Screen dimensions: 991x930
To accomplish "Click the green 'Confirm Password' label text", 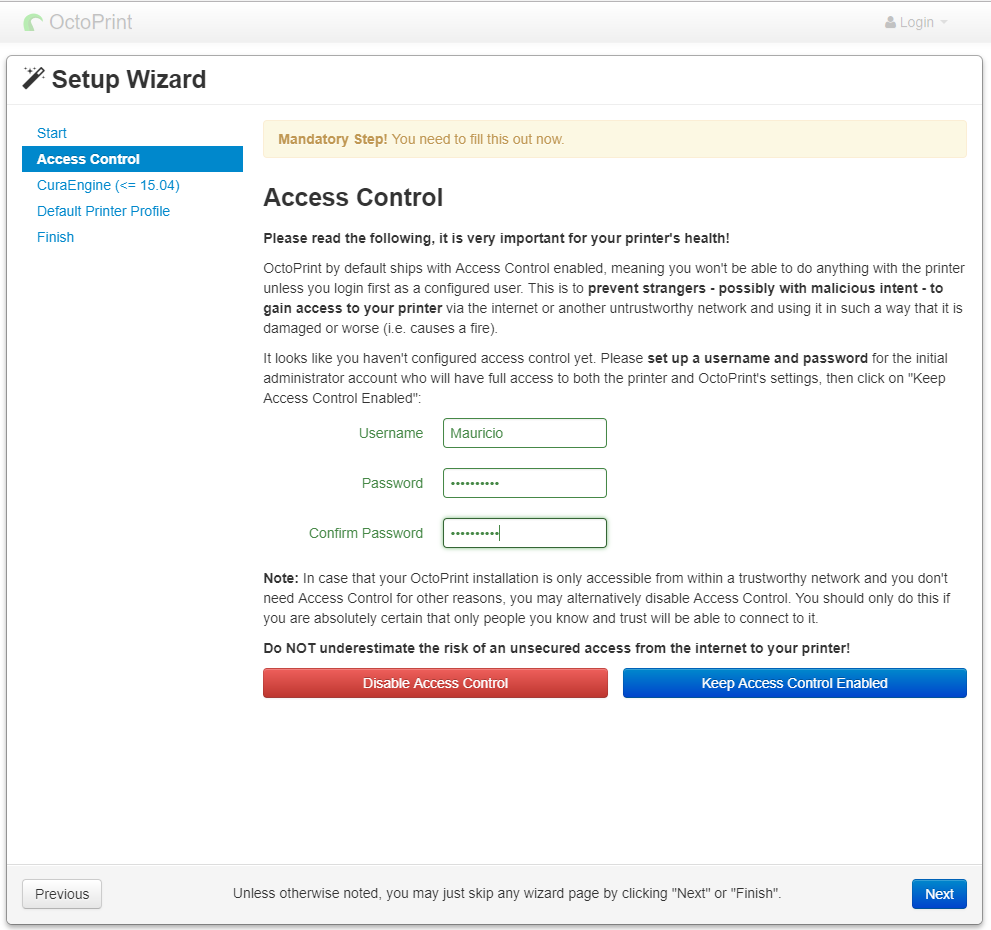I will [x=365, y=533].
